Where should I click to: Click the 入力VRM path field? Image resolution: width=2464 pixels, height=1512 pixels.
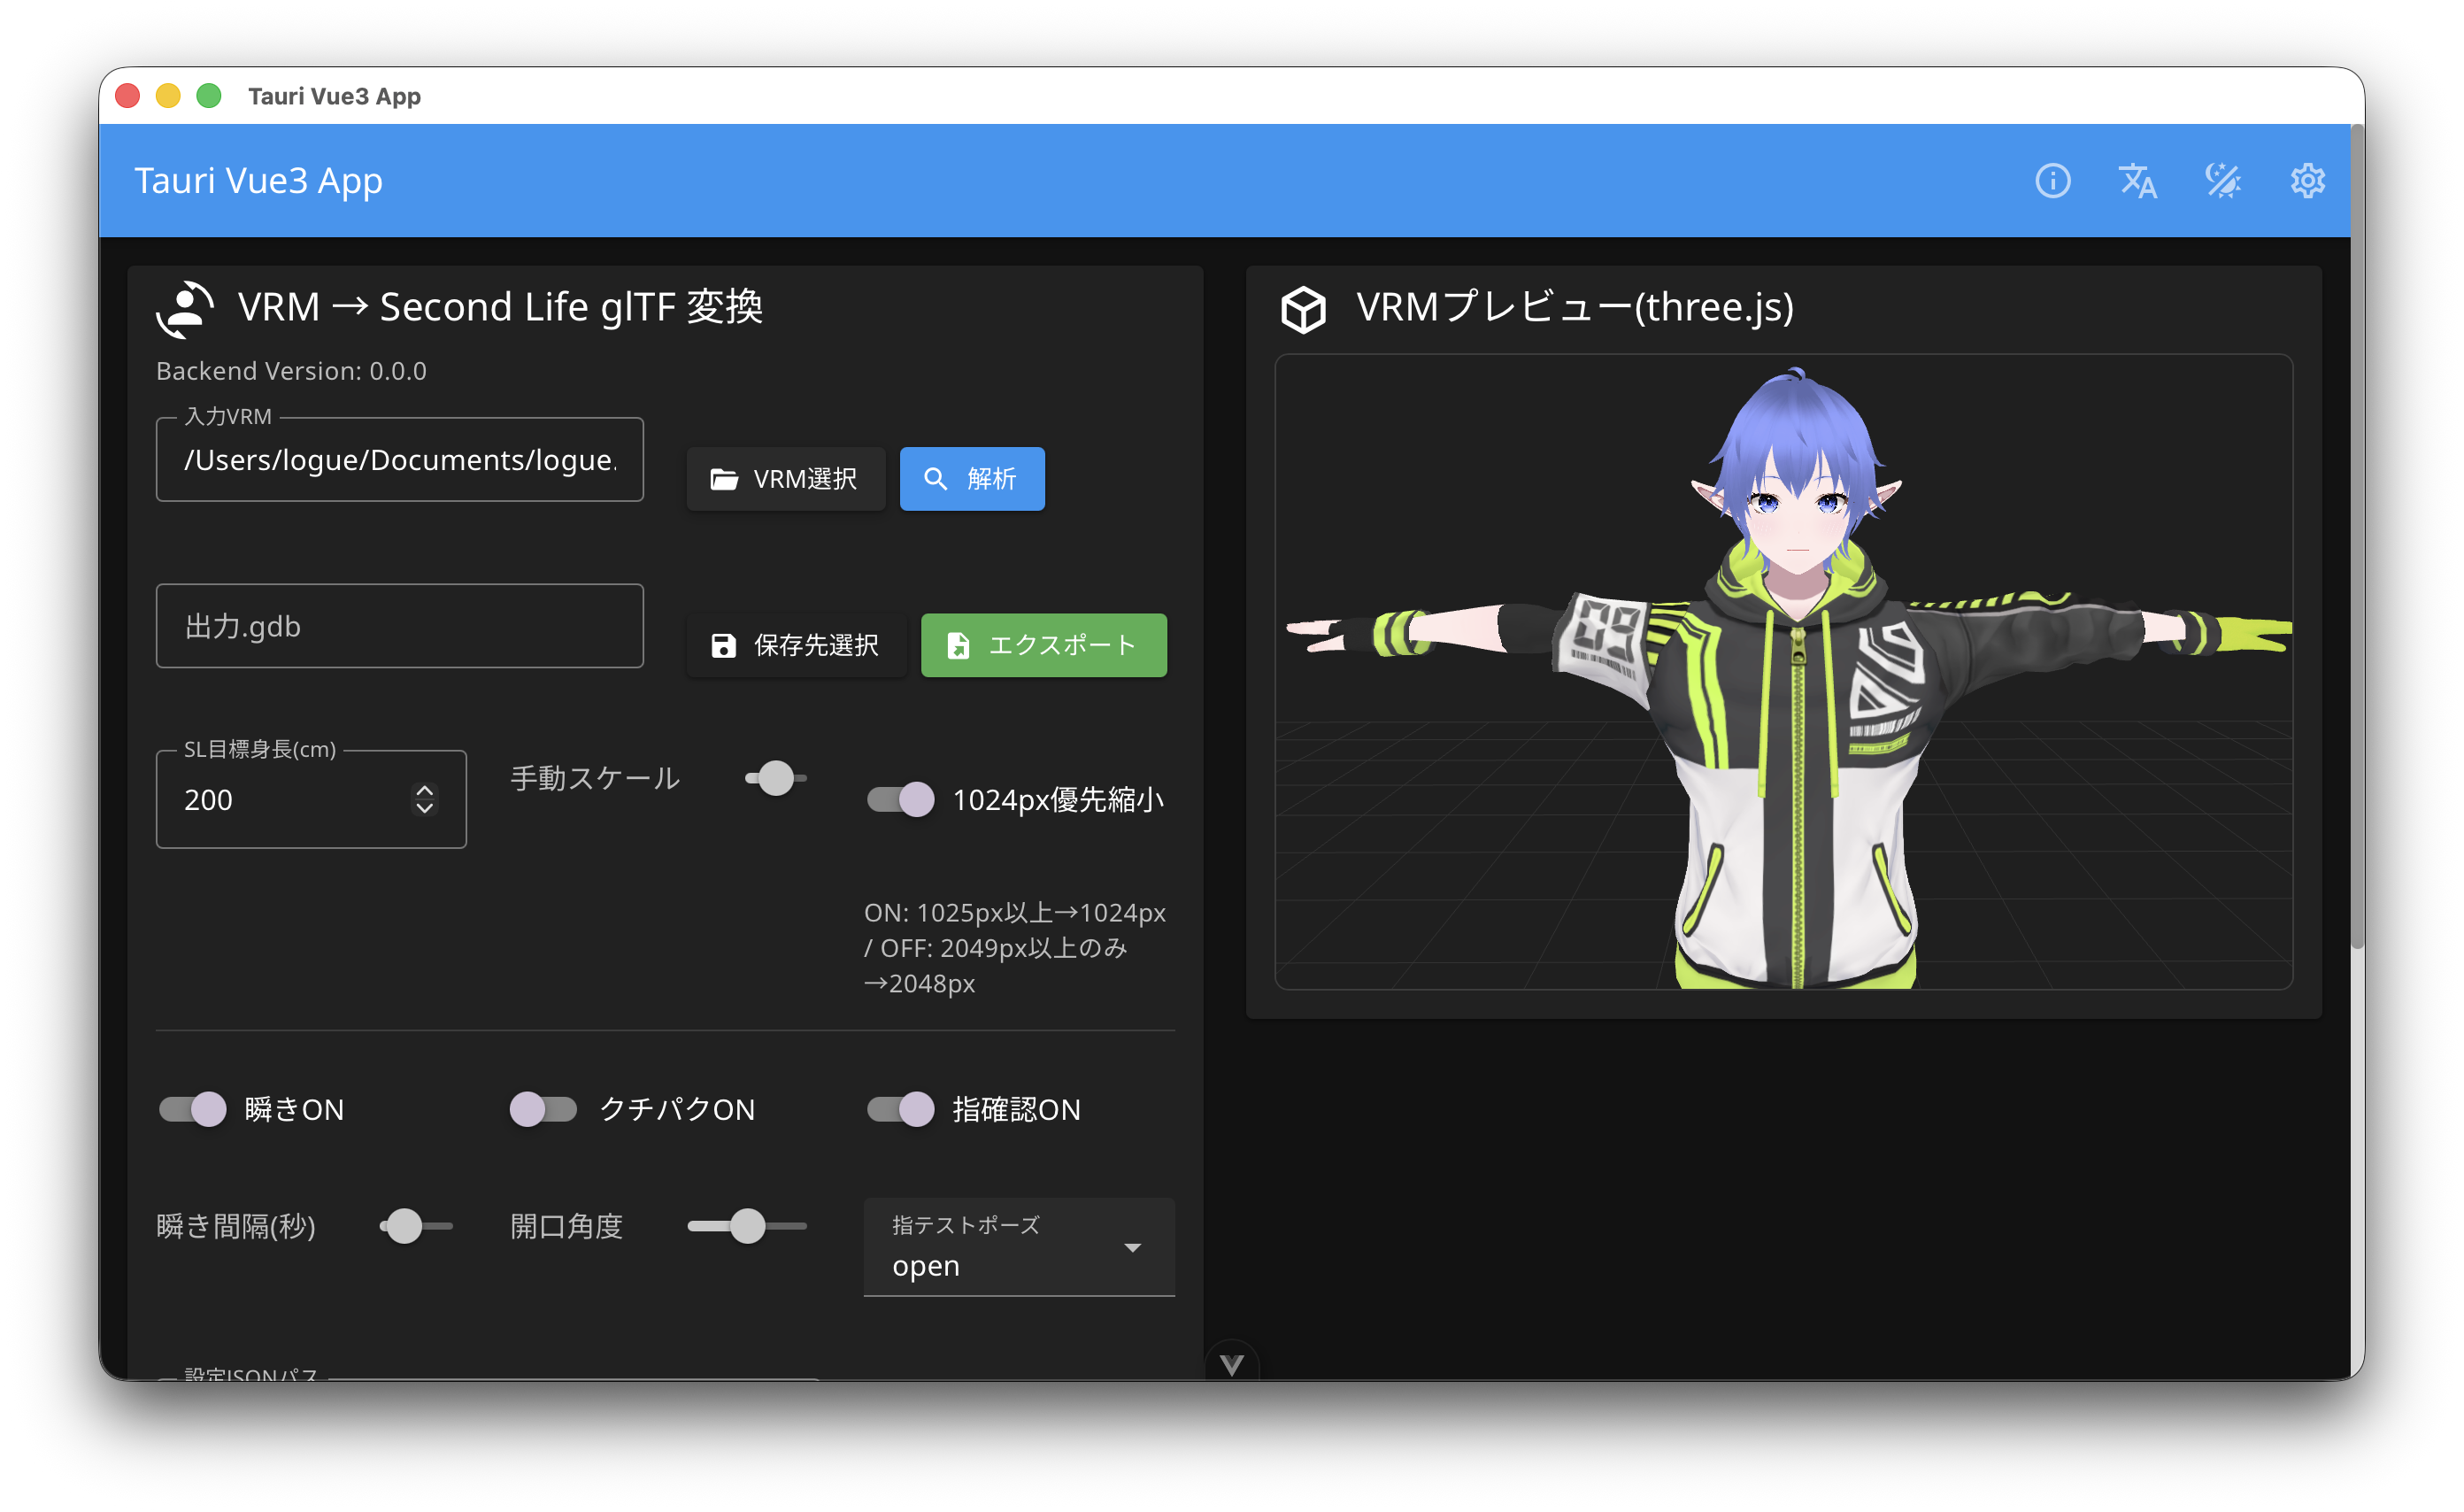point(400,460)
